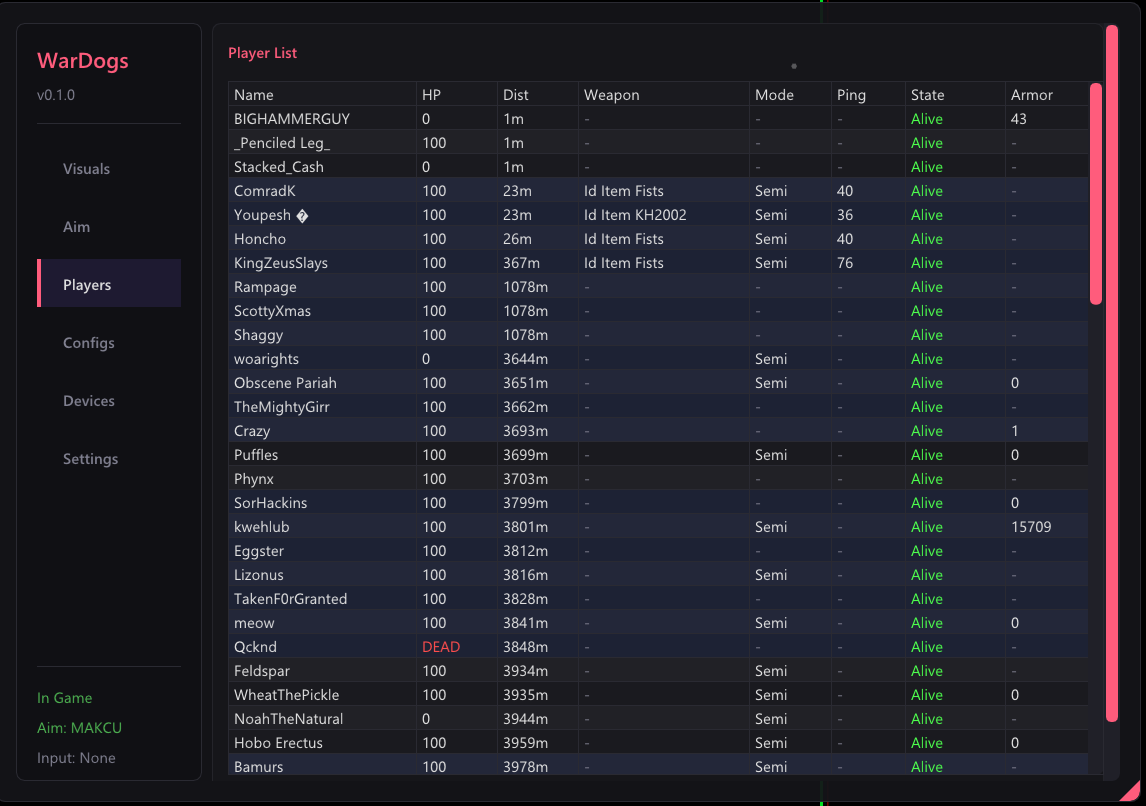Select the _Penciled Leg_ player name

tap(282, 143)
